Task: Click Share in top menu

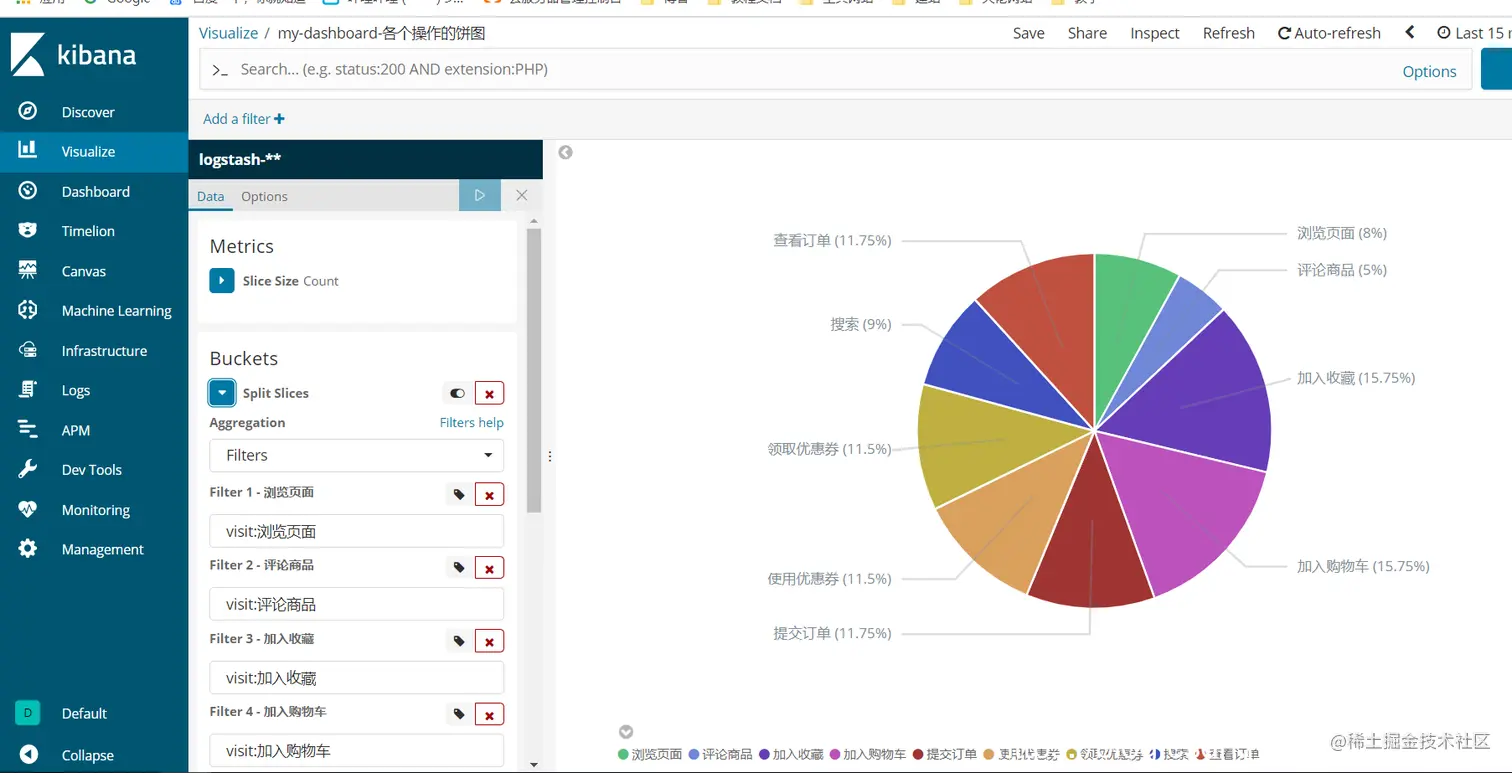Action: point(1087,33)
